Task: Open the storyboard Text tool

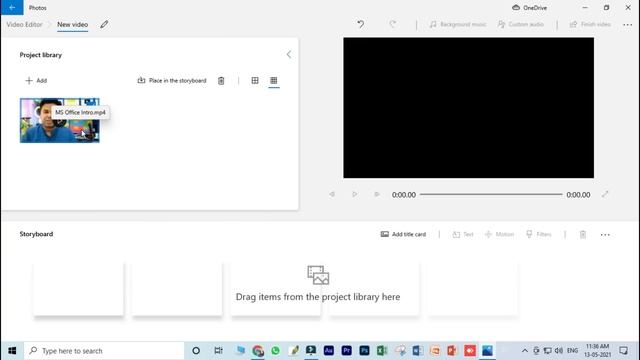Action: coord(463,234)
